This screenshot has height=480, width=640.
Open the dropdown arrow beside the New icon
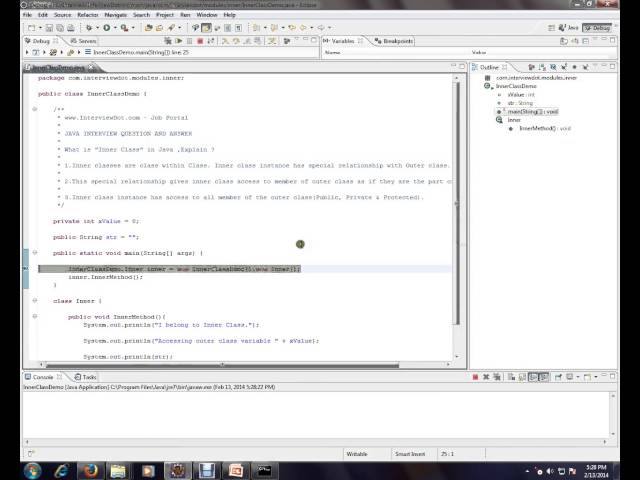tap(40, 28)
